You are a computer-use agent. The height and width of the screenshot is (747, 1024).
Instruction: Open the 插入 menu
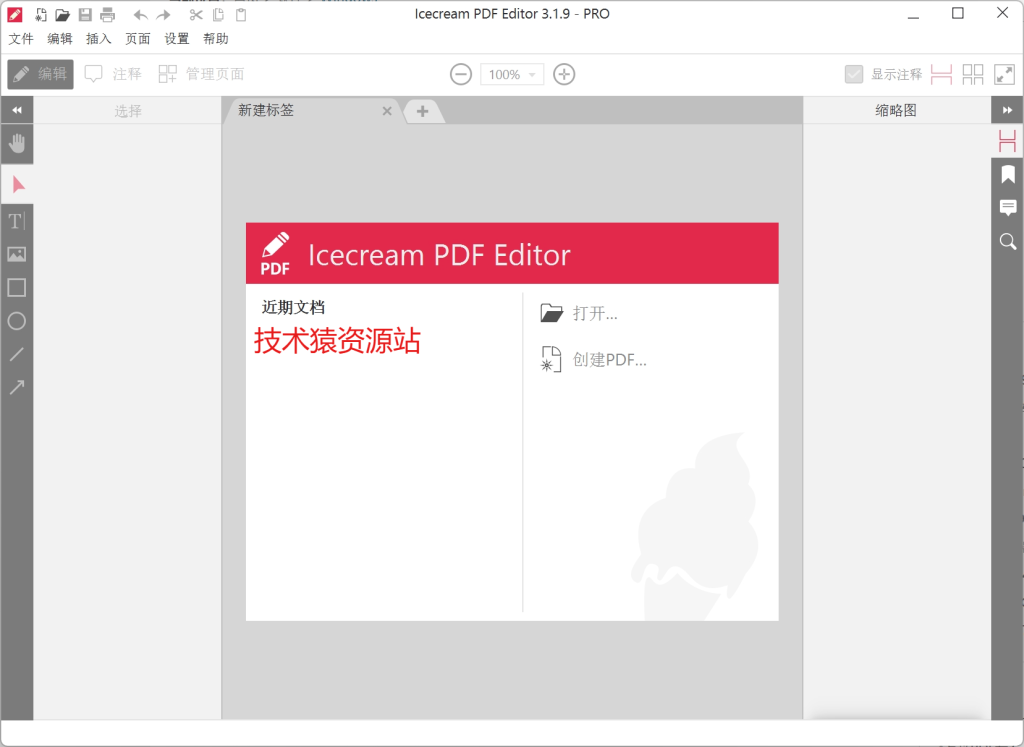tap(99, 39)
